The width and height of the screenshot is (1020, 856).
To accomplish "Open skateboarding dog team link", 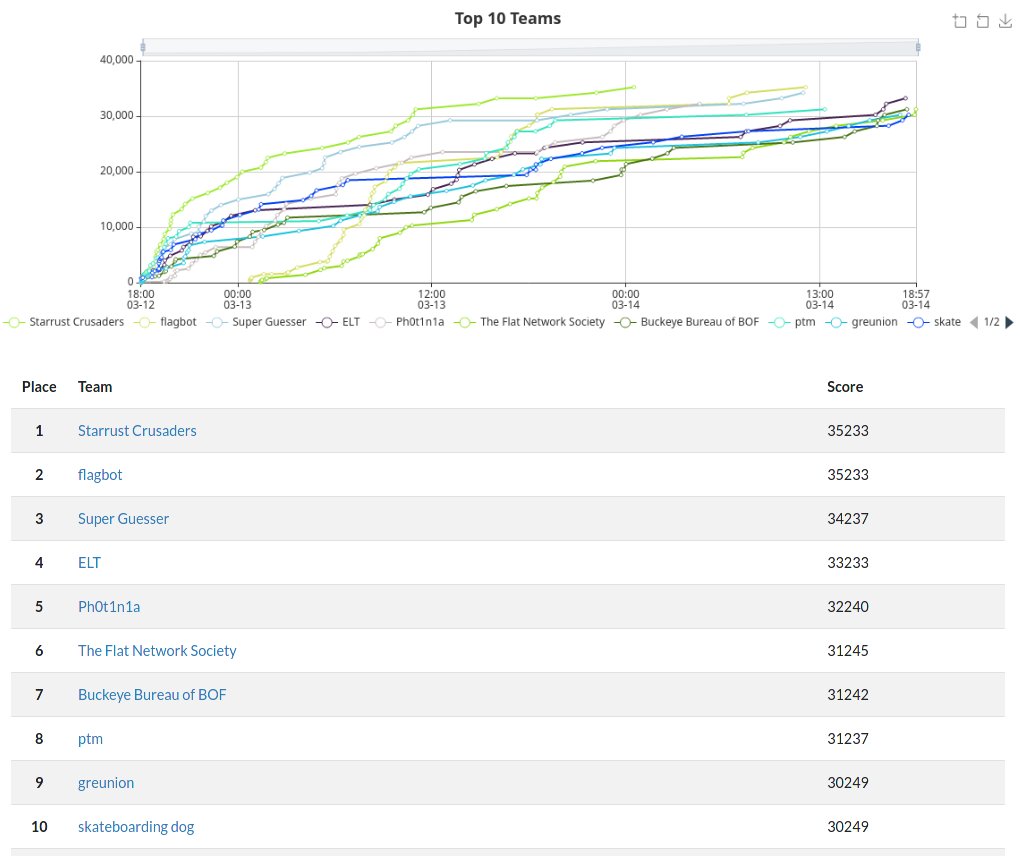I will point(136,827).
